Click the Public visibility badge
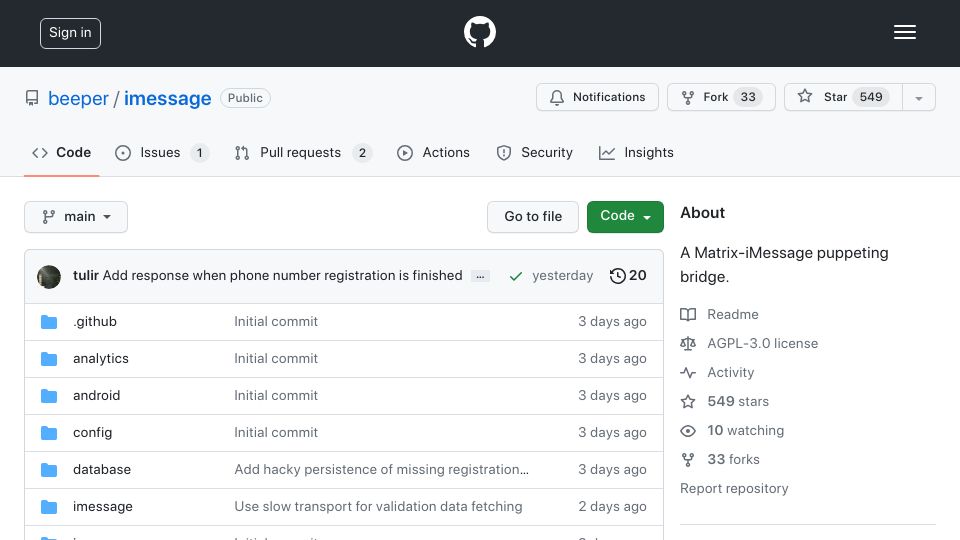This screenshot has width=960, height=540. click(x=246, y=98)
